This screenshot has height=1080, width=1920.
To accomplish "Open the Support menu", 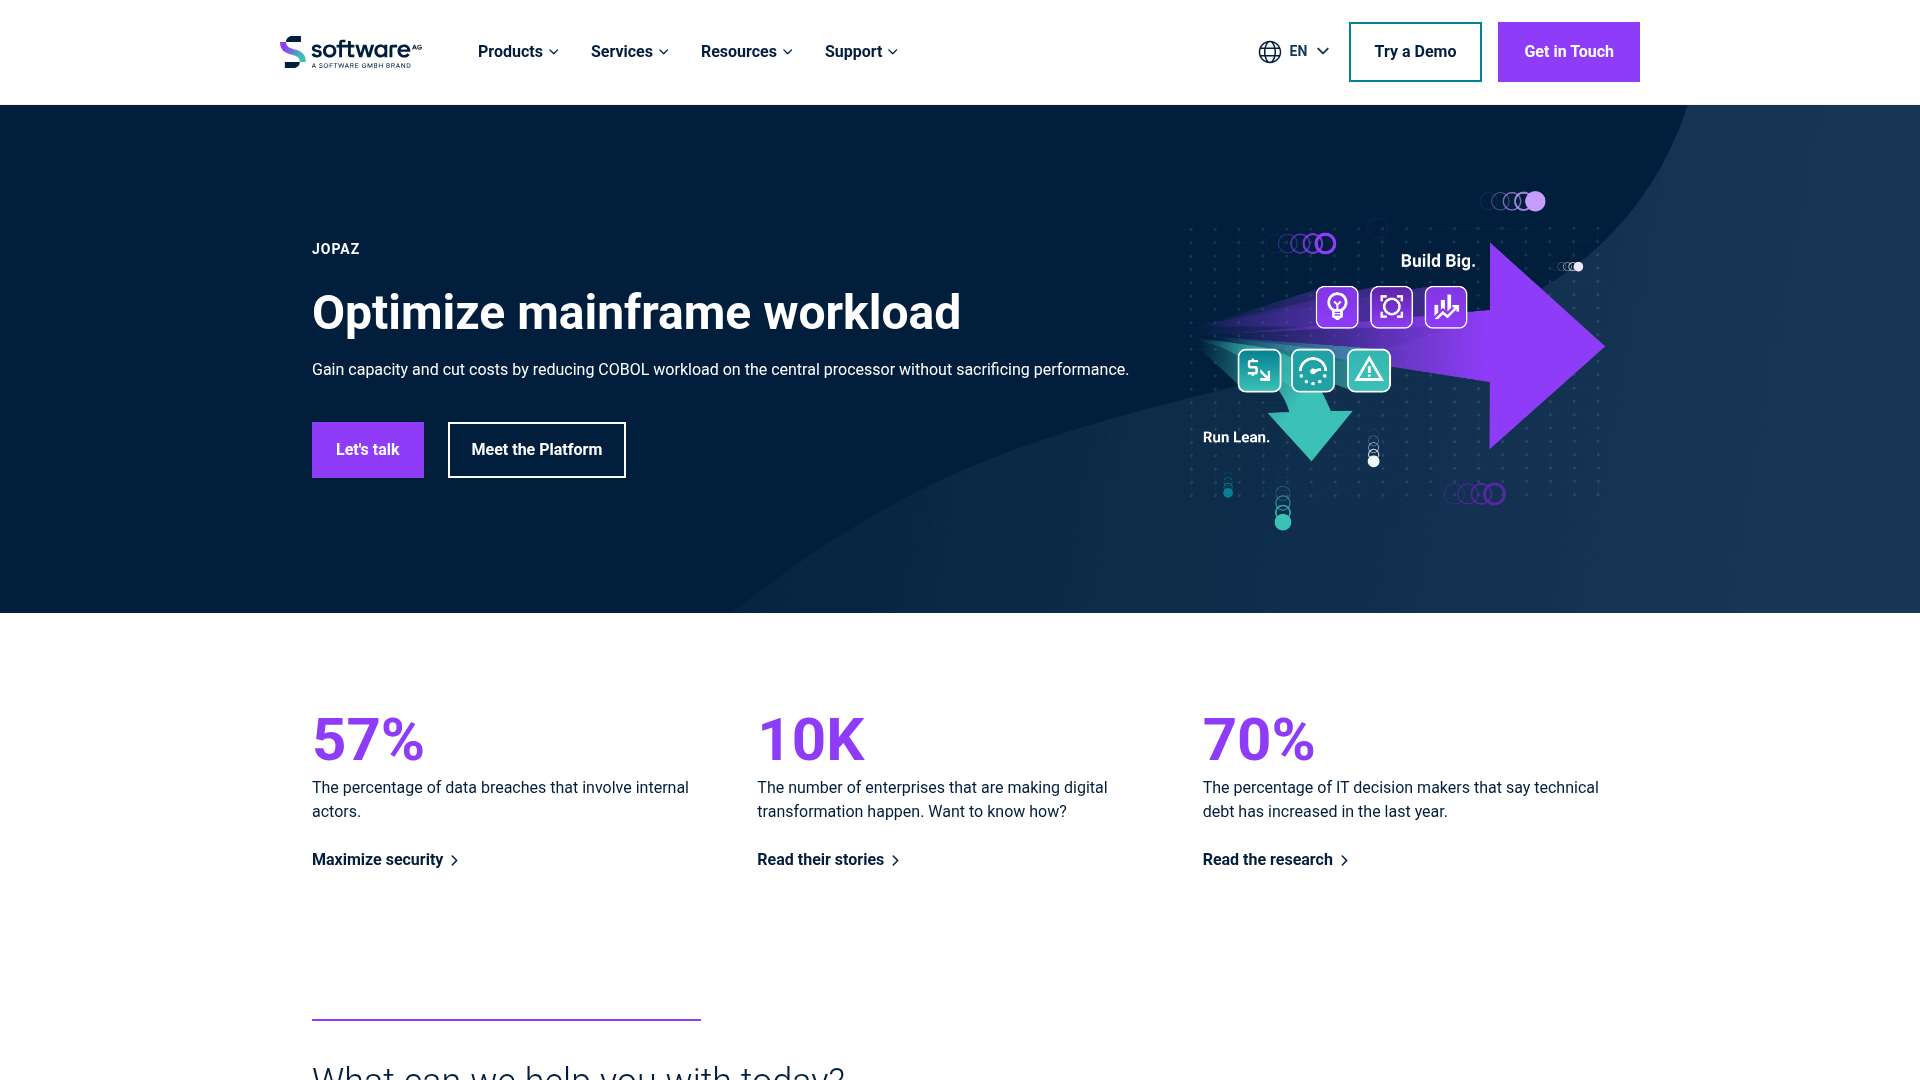I will click(860, 51).
